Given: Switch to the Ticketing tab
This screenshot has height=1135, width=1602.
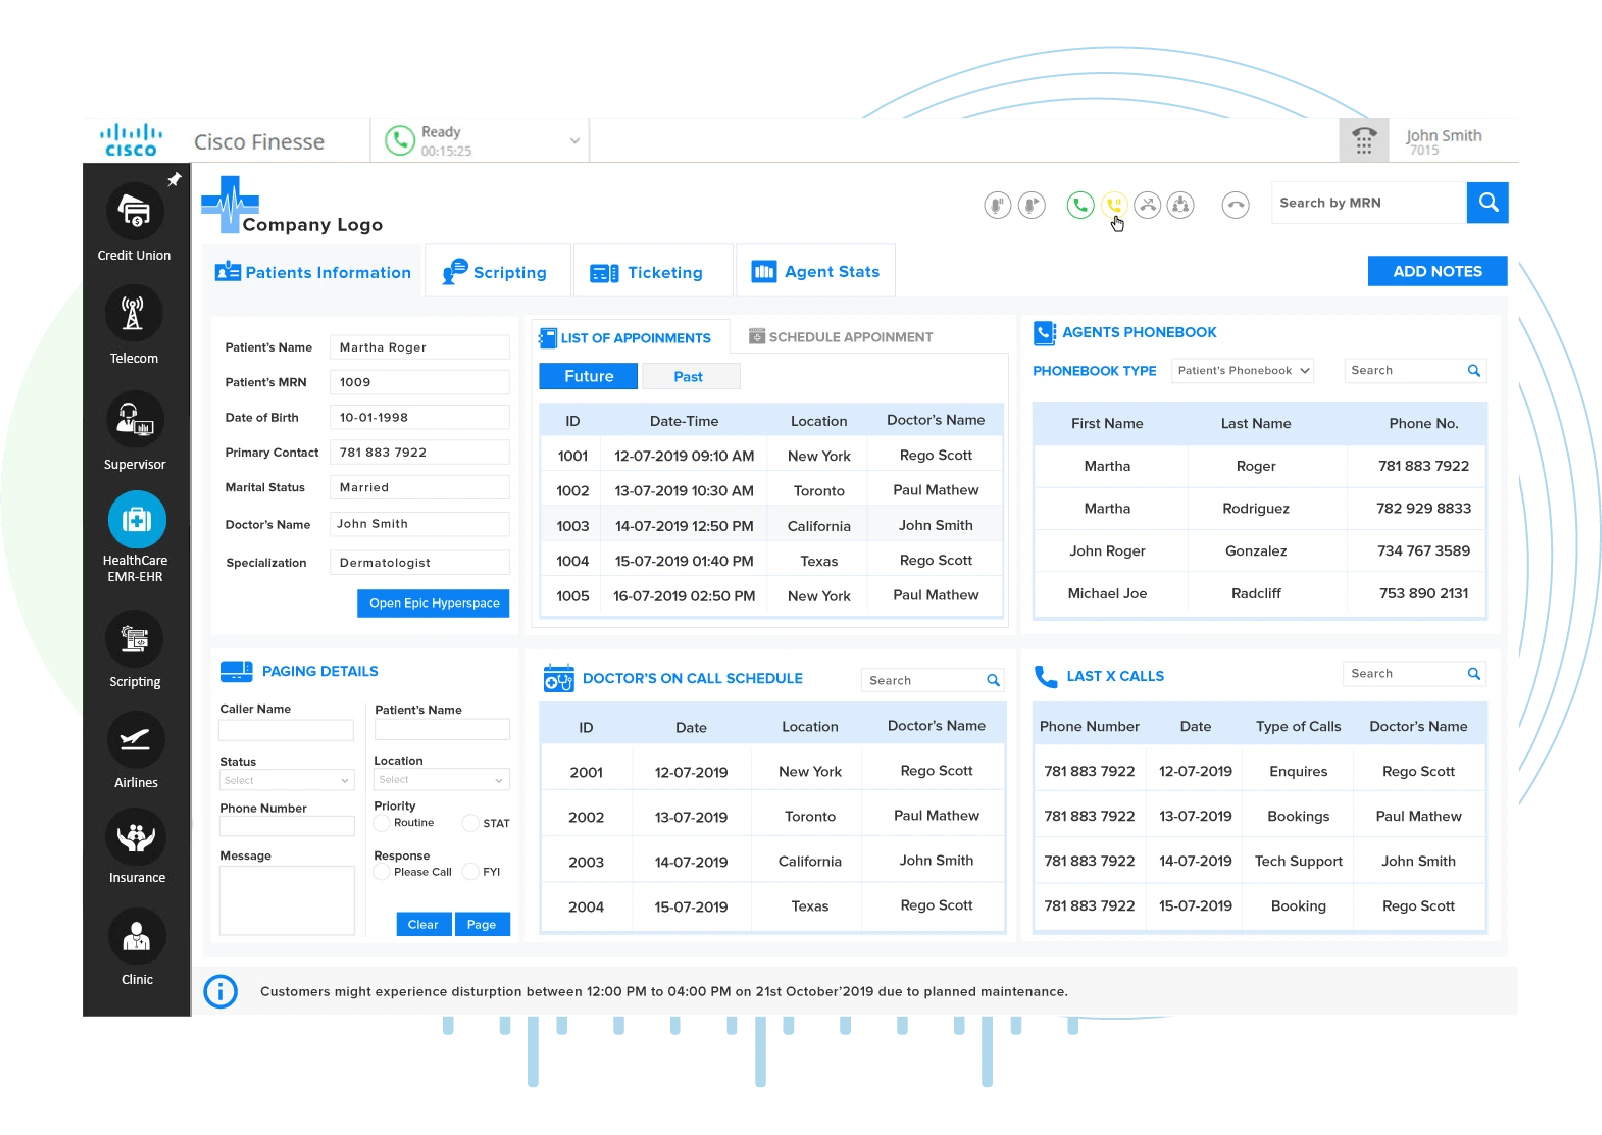Looking at the screenshot, I should tap(652, 272).
